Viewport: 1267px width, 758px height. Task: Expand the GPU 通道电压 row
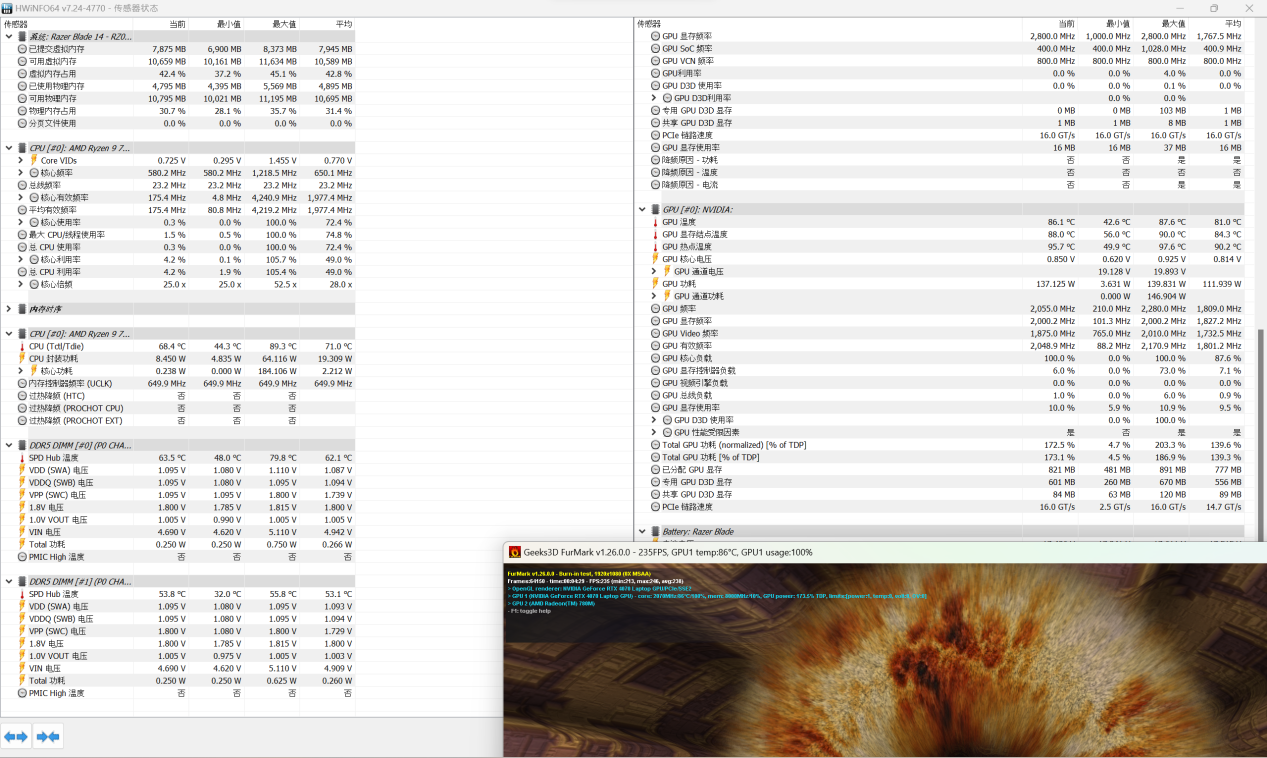(x=654, y=271)
